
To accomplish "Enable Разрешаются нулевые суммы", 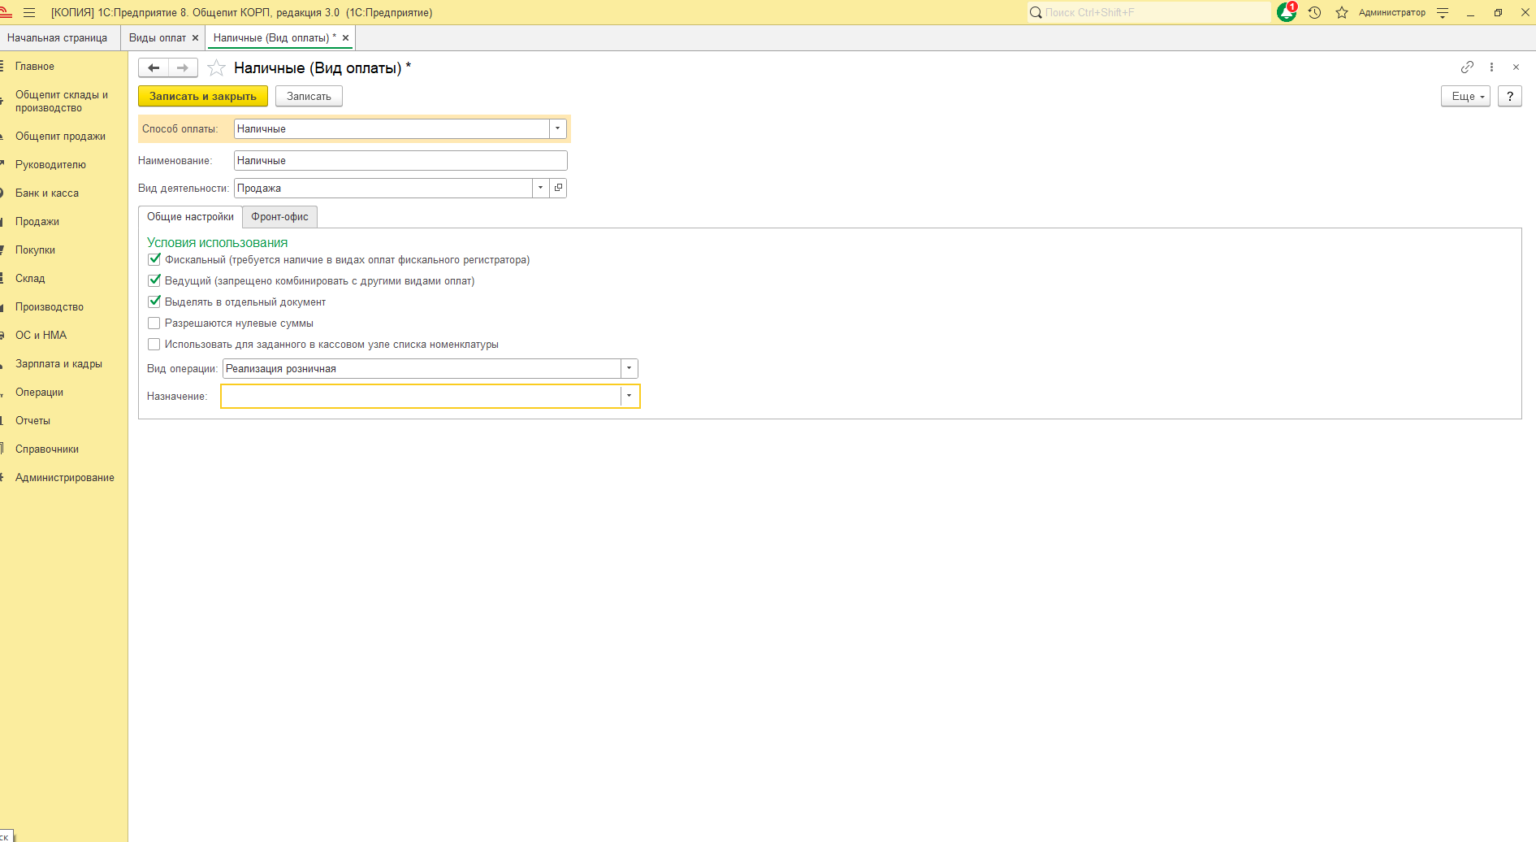I will (154, 323).
